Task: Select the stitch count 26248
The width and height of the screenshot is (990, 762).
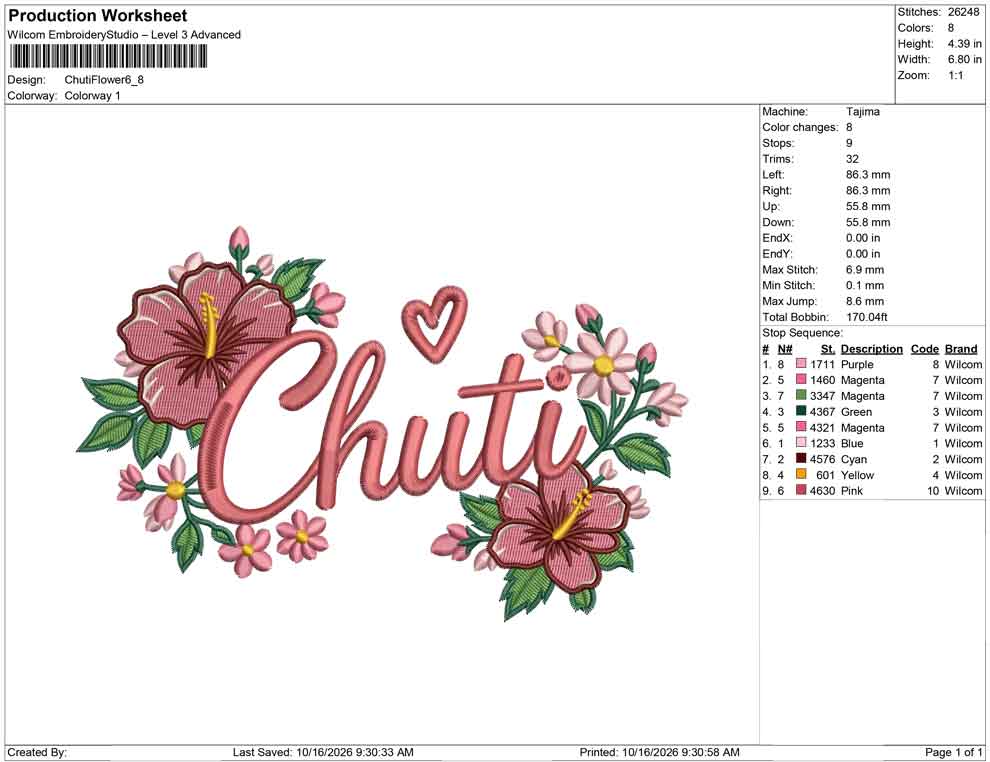Action: 963,12
